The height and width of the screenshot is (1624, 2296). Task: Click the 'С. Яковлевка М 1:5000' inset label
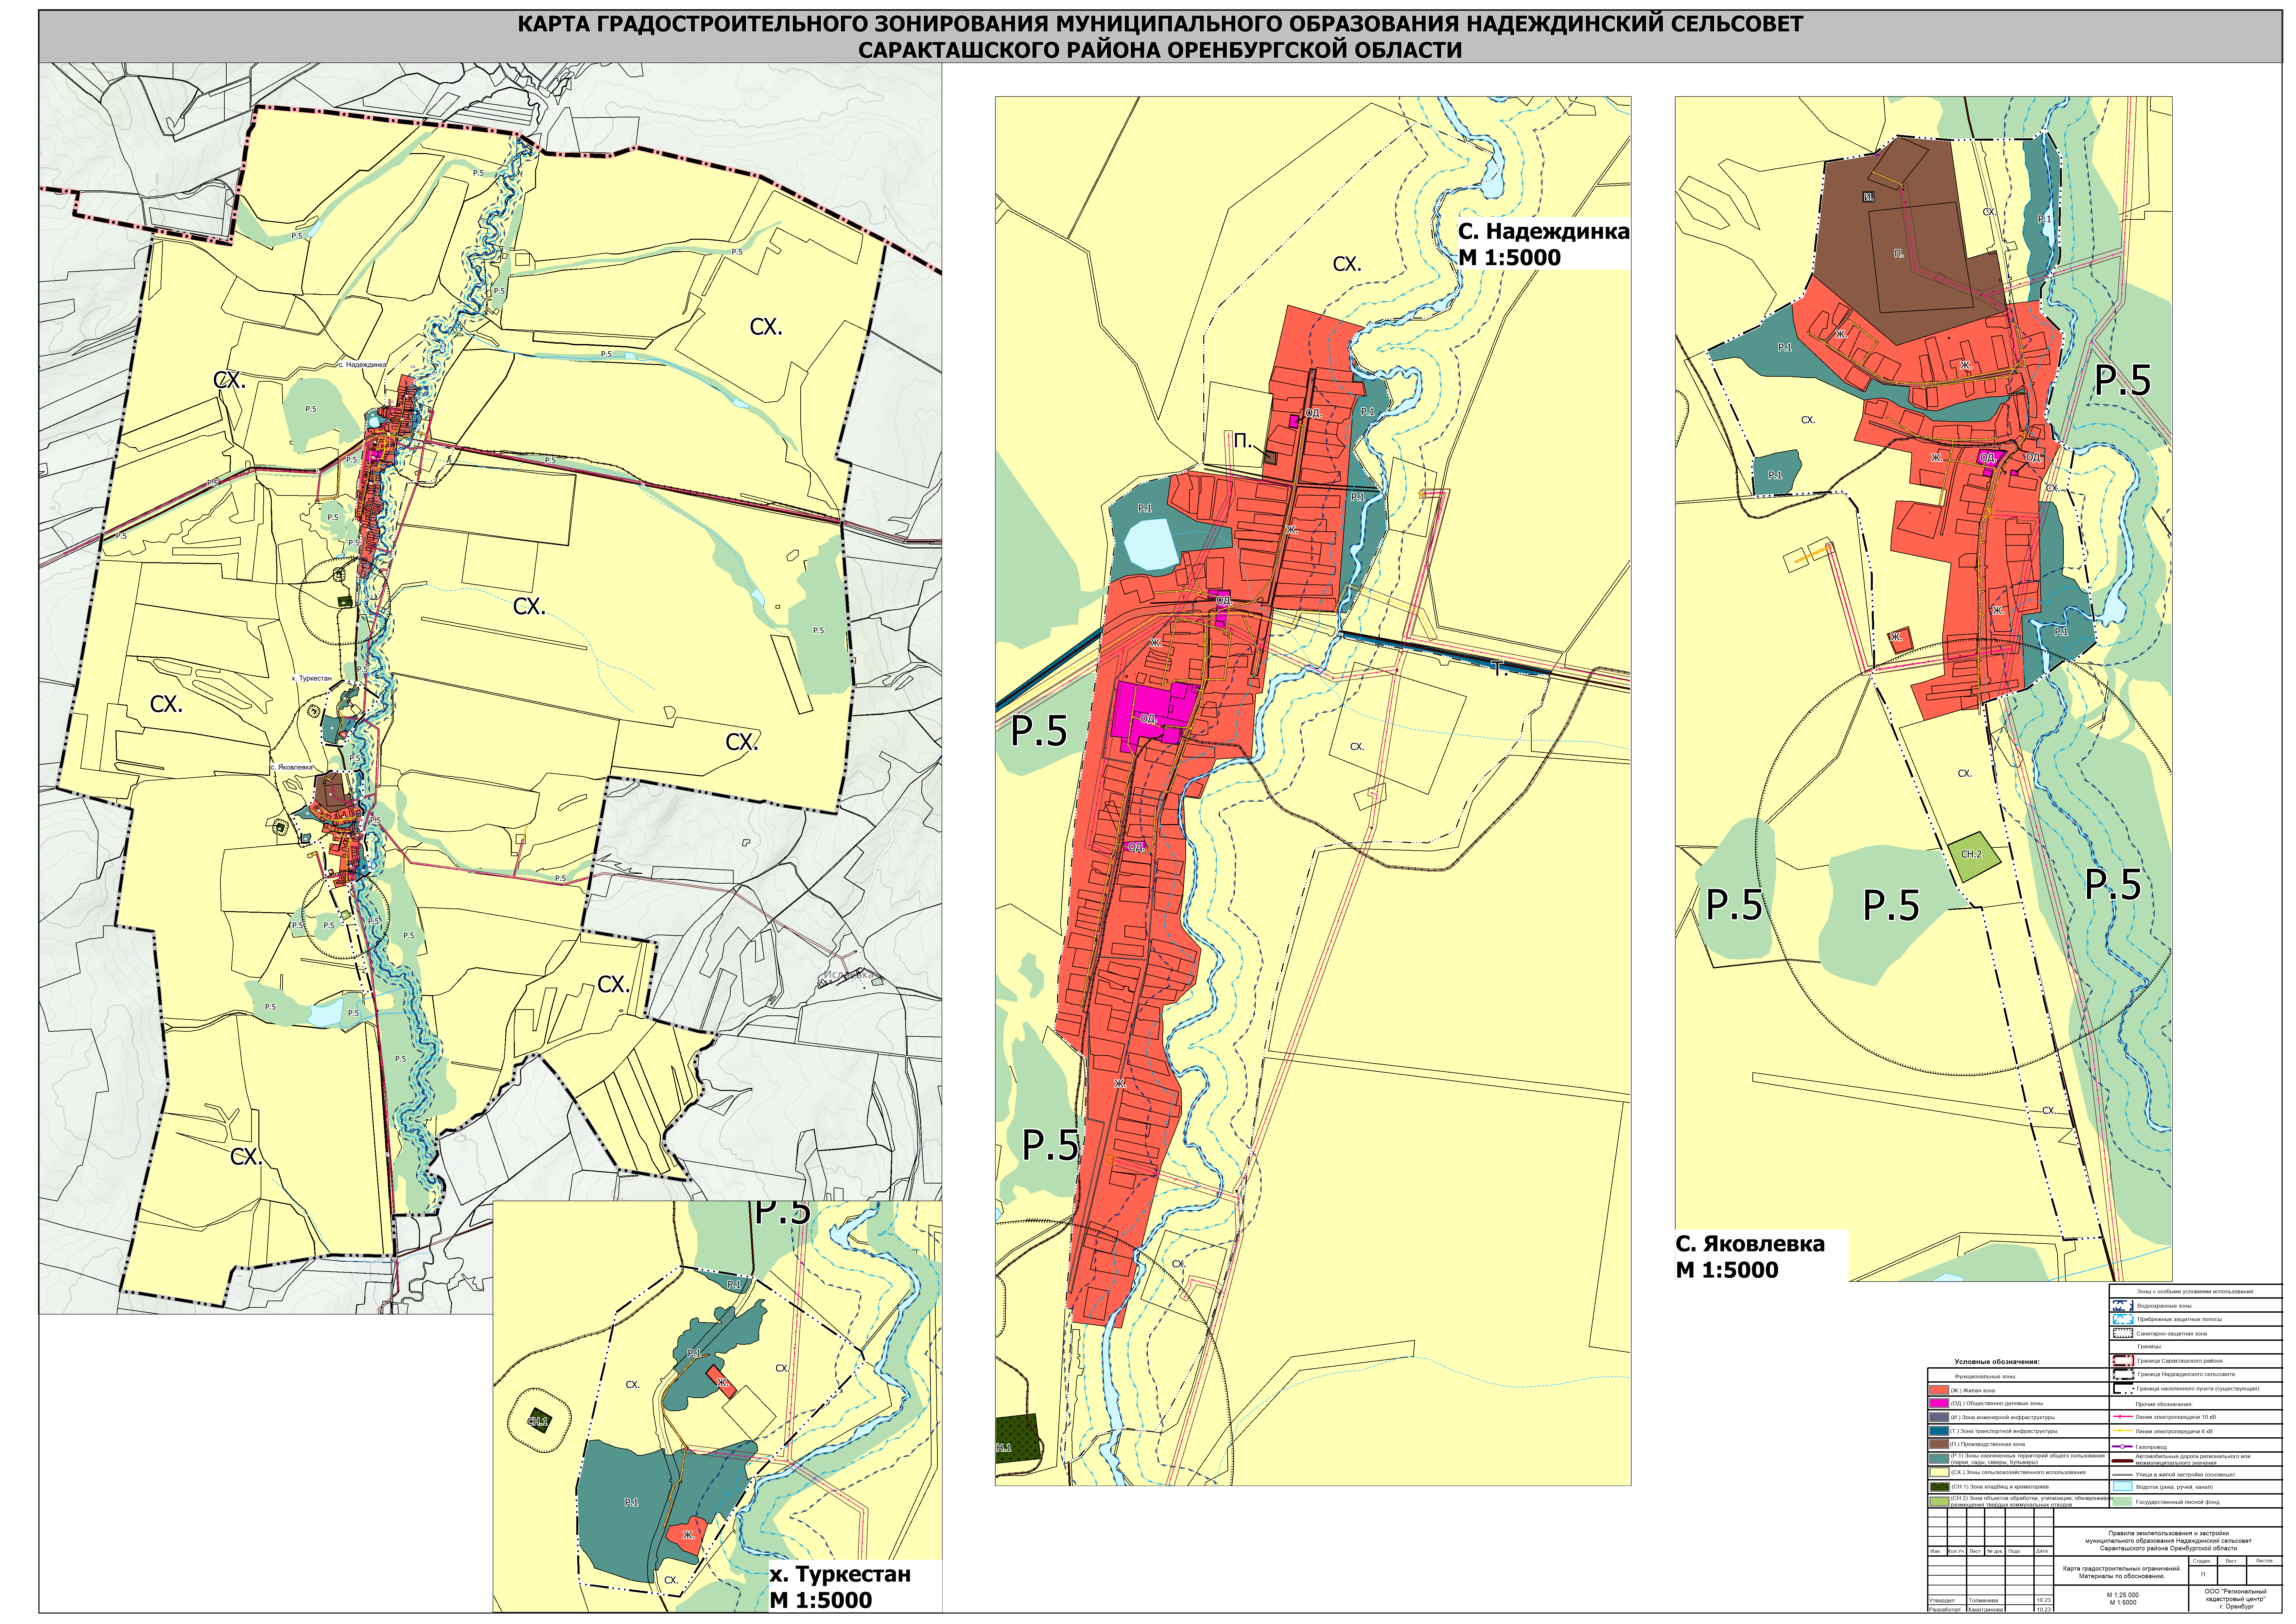click(x=1750, y=1257)
